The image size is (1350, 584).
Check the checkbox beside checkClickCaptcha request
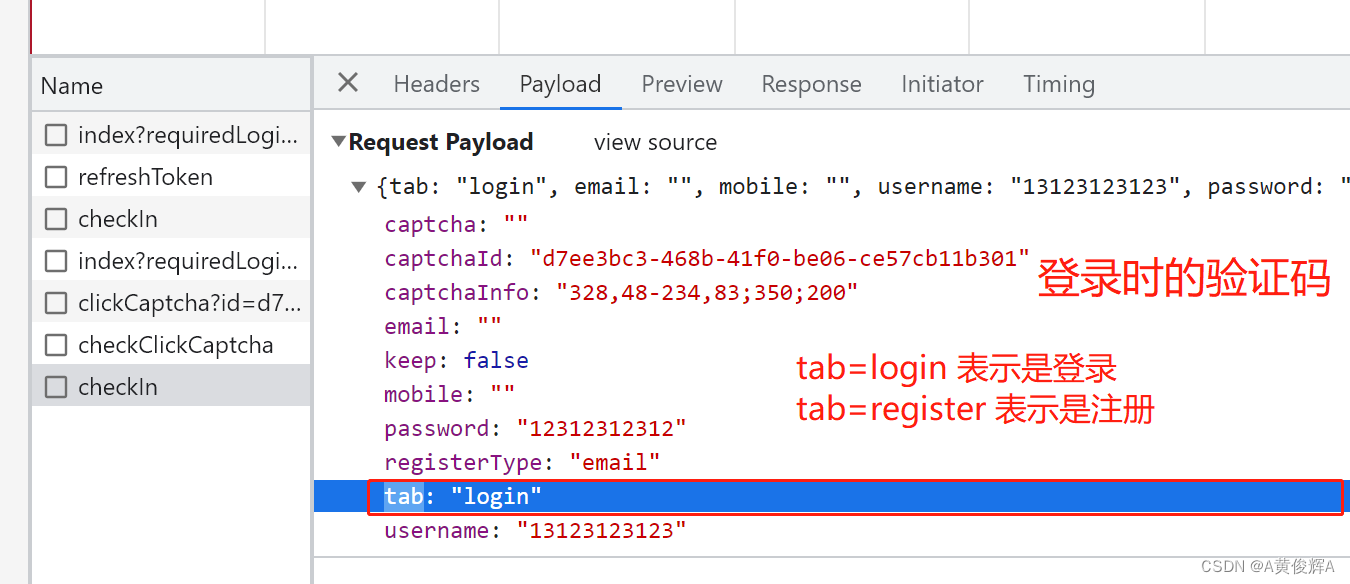(56, 344)
